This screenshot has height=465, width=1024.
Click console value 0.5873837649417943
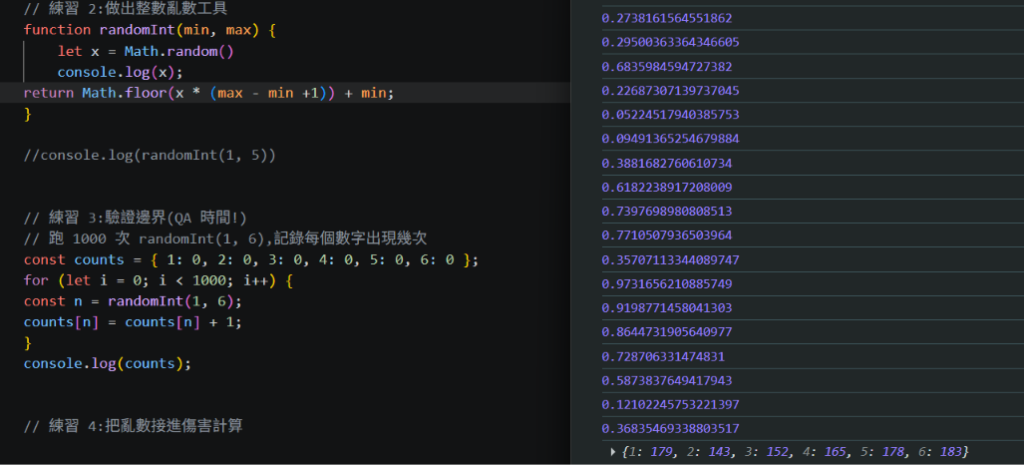click(667, 380)
